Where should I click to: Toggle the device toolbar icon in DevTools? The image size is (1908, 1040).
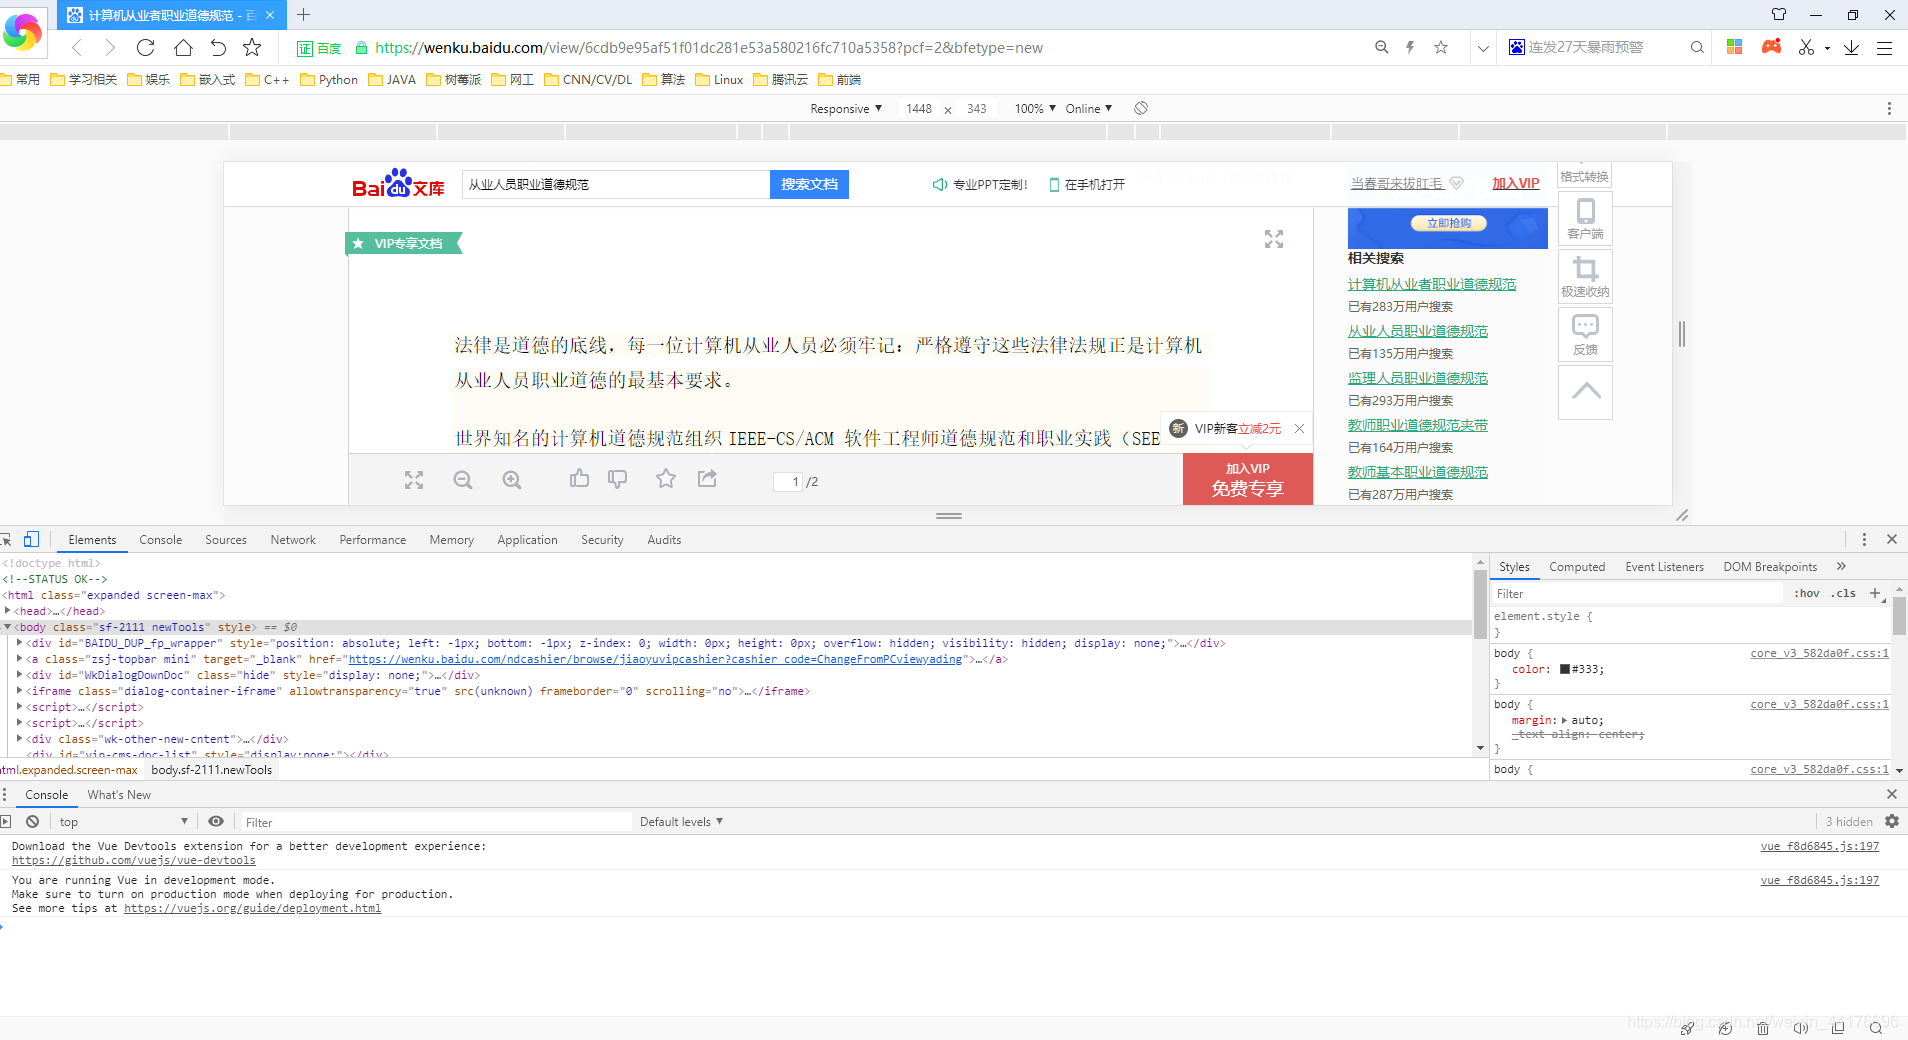31,539
